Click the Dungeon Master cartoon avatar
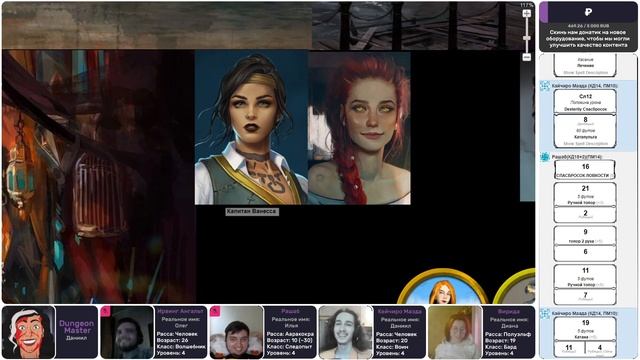The width and height of the screenshot is (640, 360). tap(28, 332)
